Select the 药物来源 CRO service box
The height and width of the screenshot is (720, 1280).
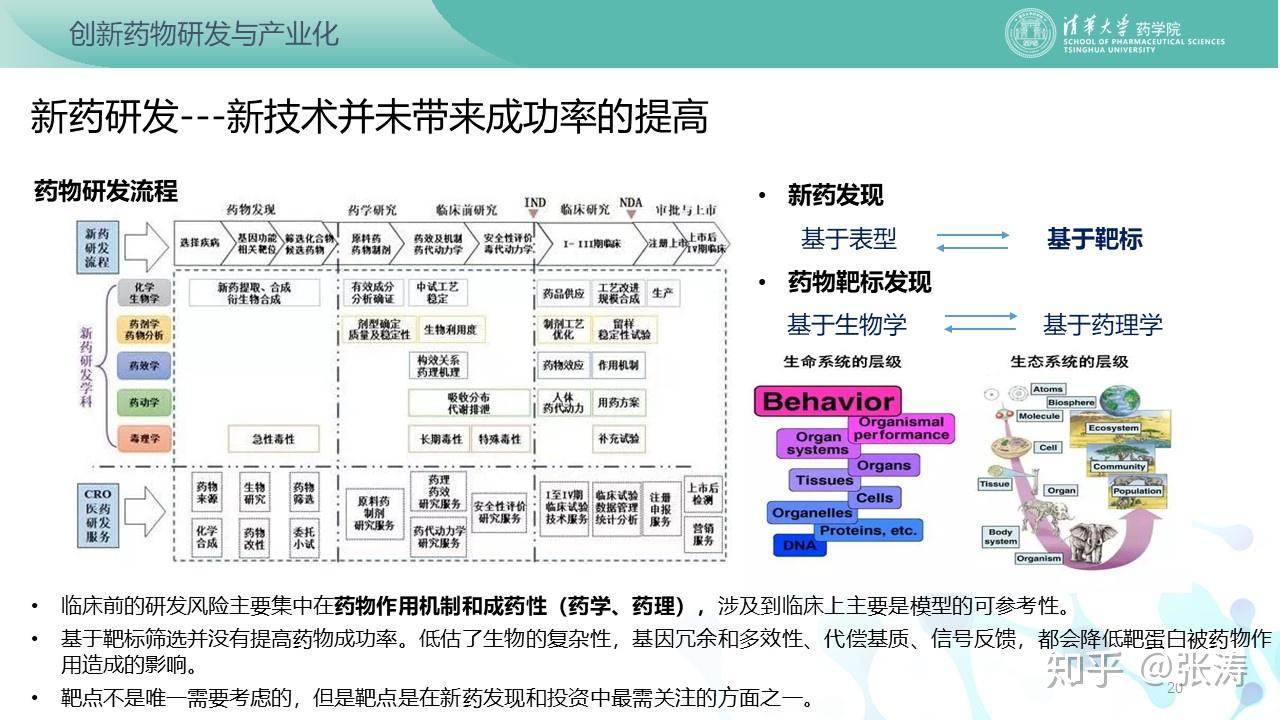tap(207, 491)
